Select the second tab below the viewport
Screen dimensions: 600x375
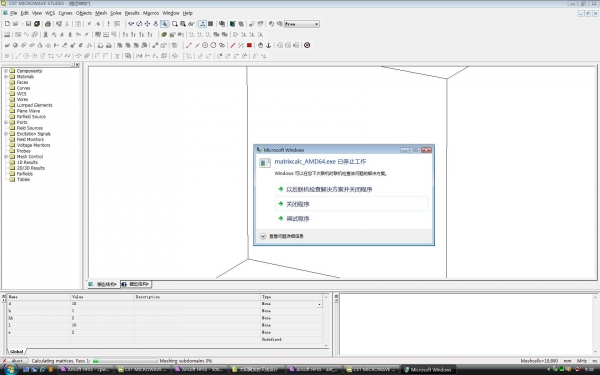click(136, 284)
